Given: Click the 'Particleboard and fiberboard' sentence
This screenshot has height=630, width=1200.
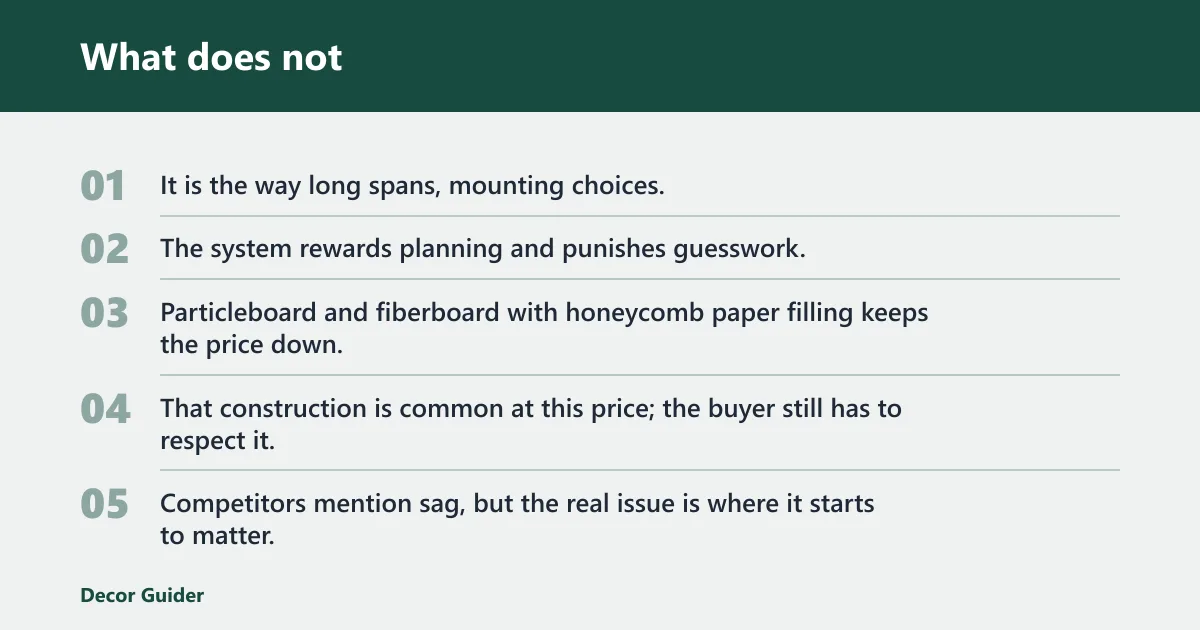Looking at the screenshot, I should [544, 328].
